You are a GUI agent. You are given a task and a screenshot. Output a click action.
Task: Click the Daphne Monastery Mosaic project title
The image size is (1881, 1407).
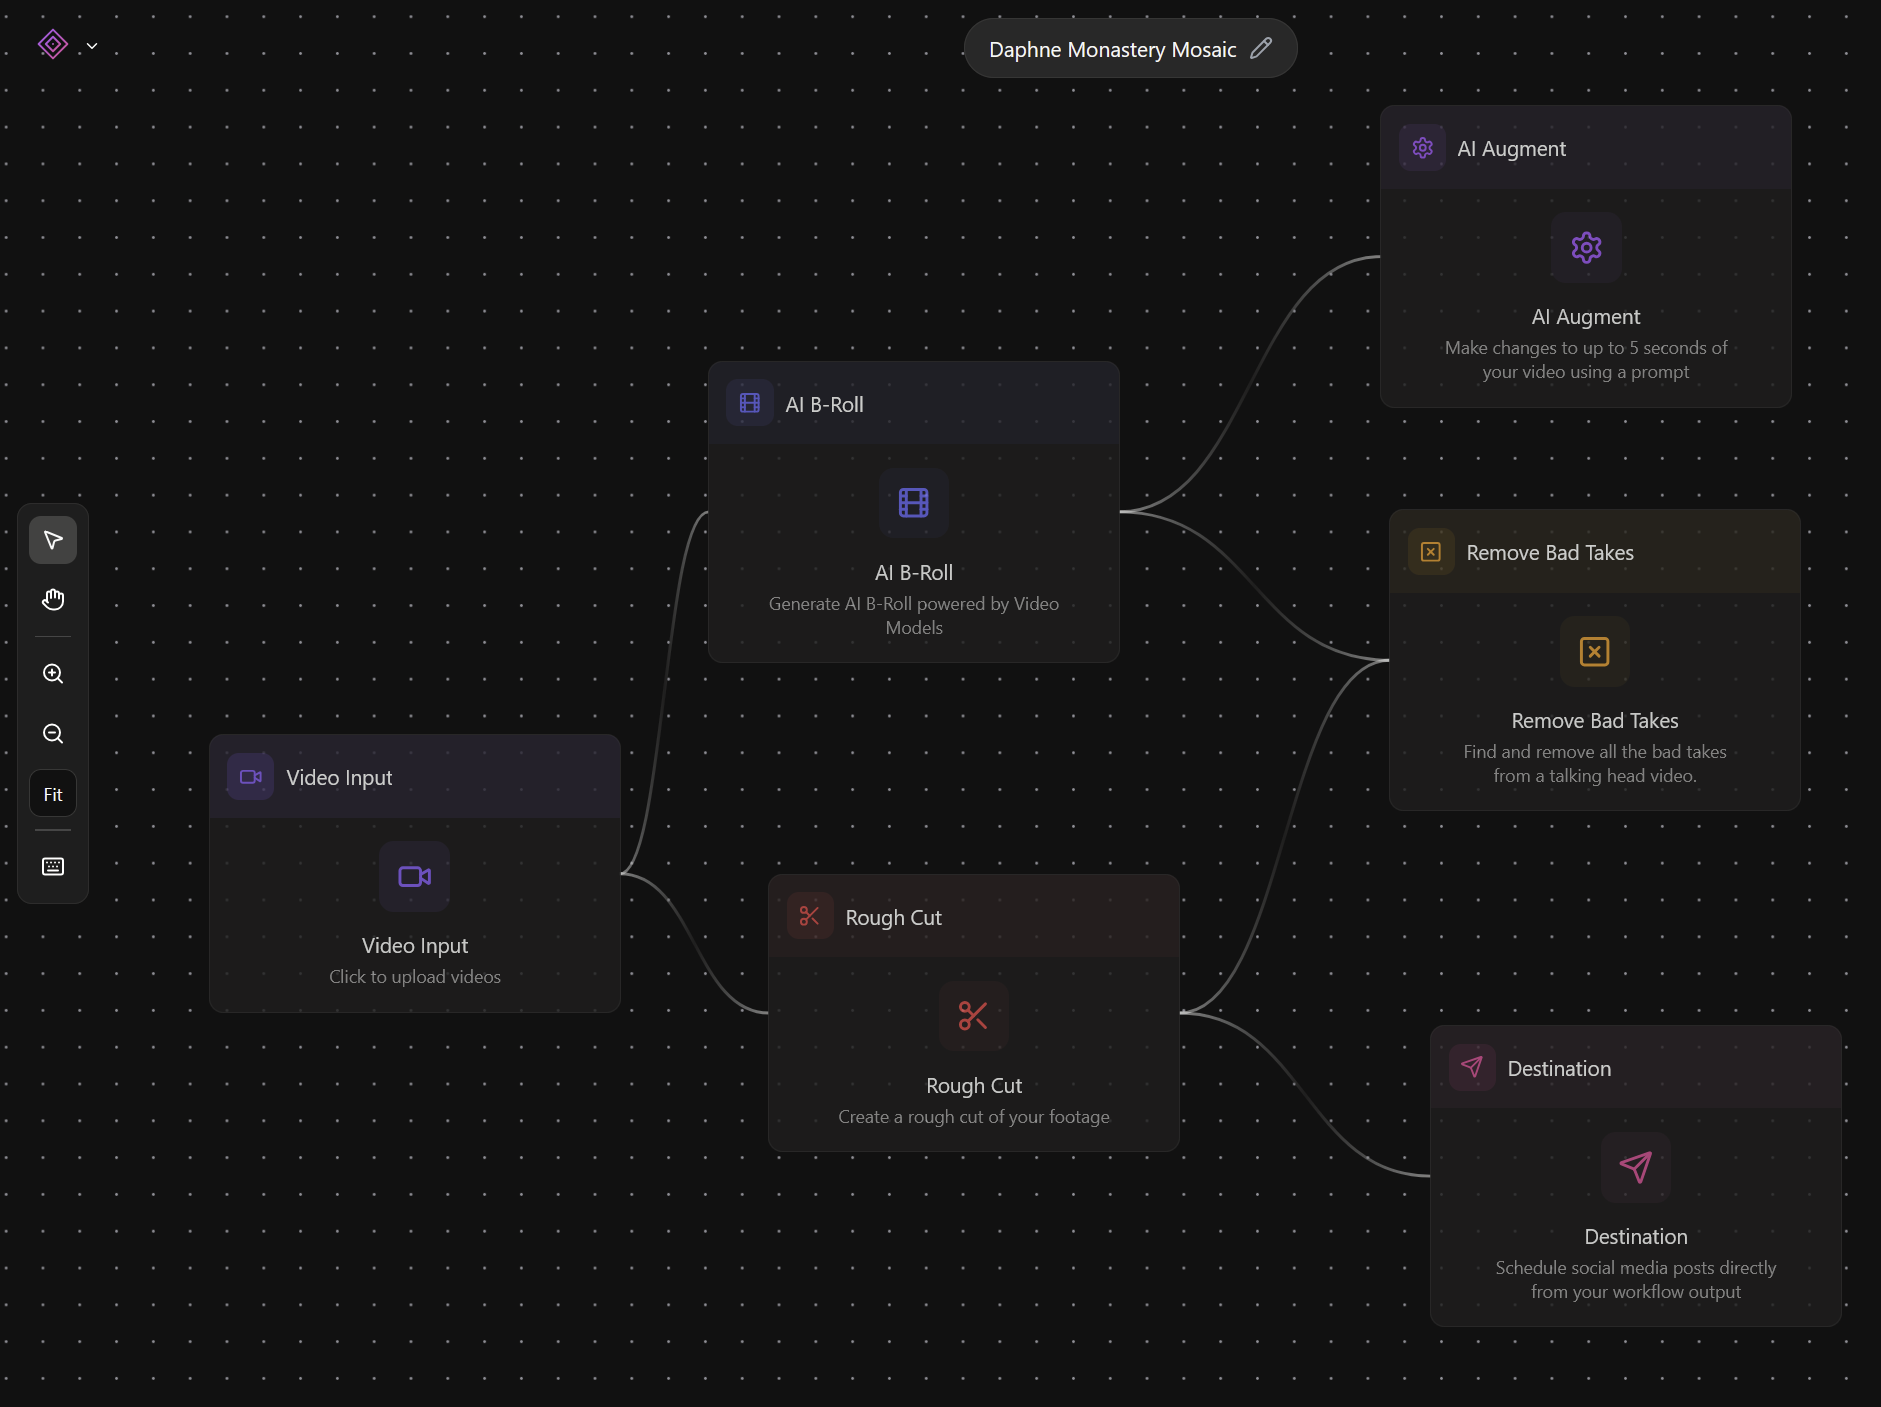pos(1112,49)
